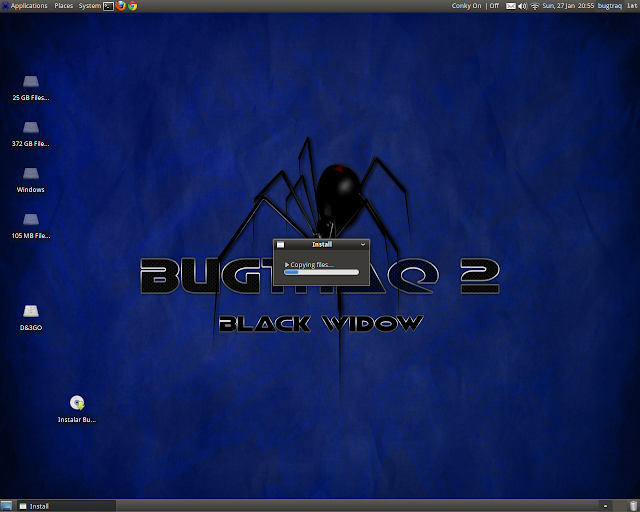Open the System menu
640x512 pixels.
coord(90,6)
